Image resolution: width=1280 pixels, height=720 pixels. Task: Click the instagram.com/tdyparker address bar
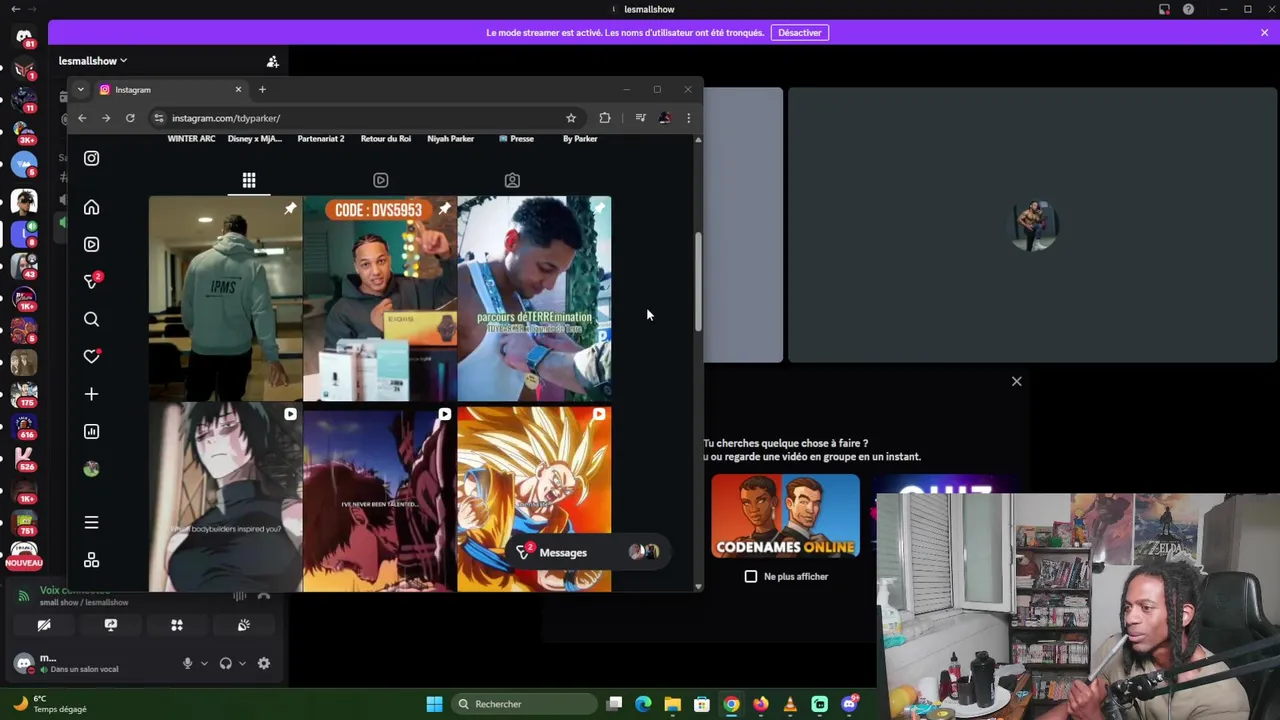coord(365,118)
